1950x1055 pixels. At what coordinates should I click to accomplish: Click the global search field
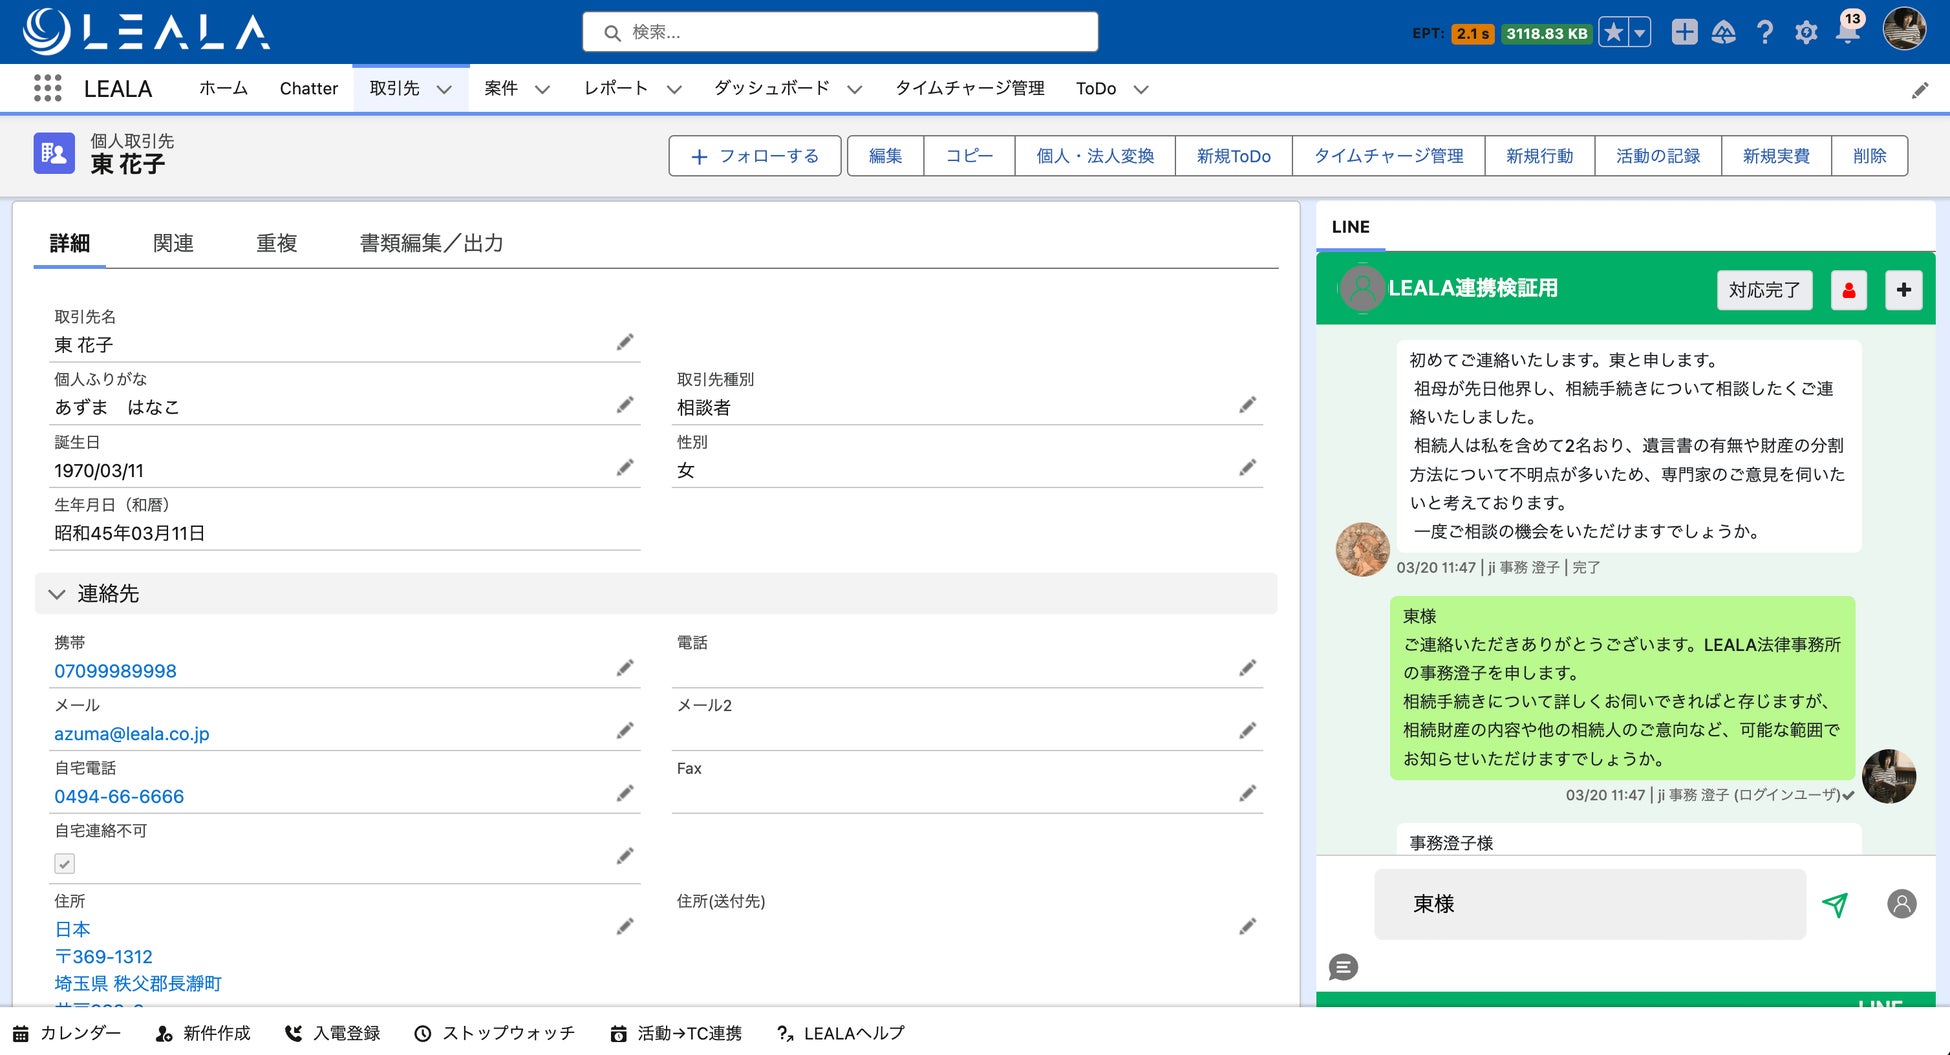840,32
